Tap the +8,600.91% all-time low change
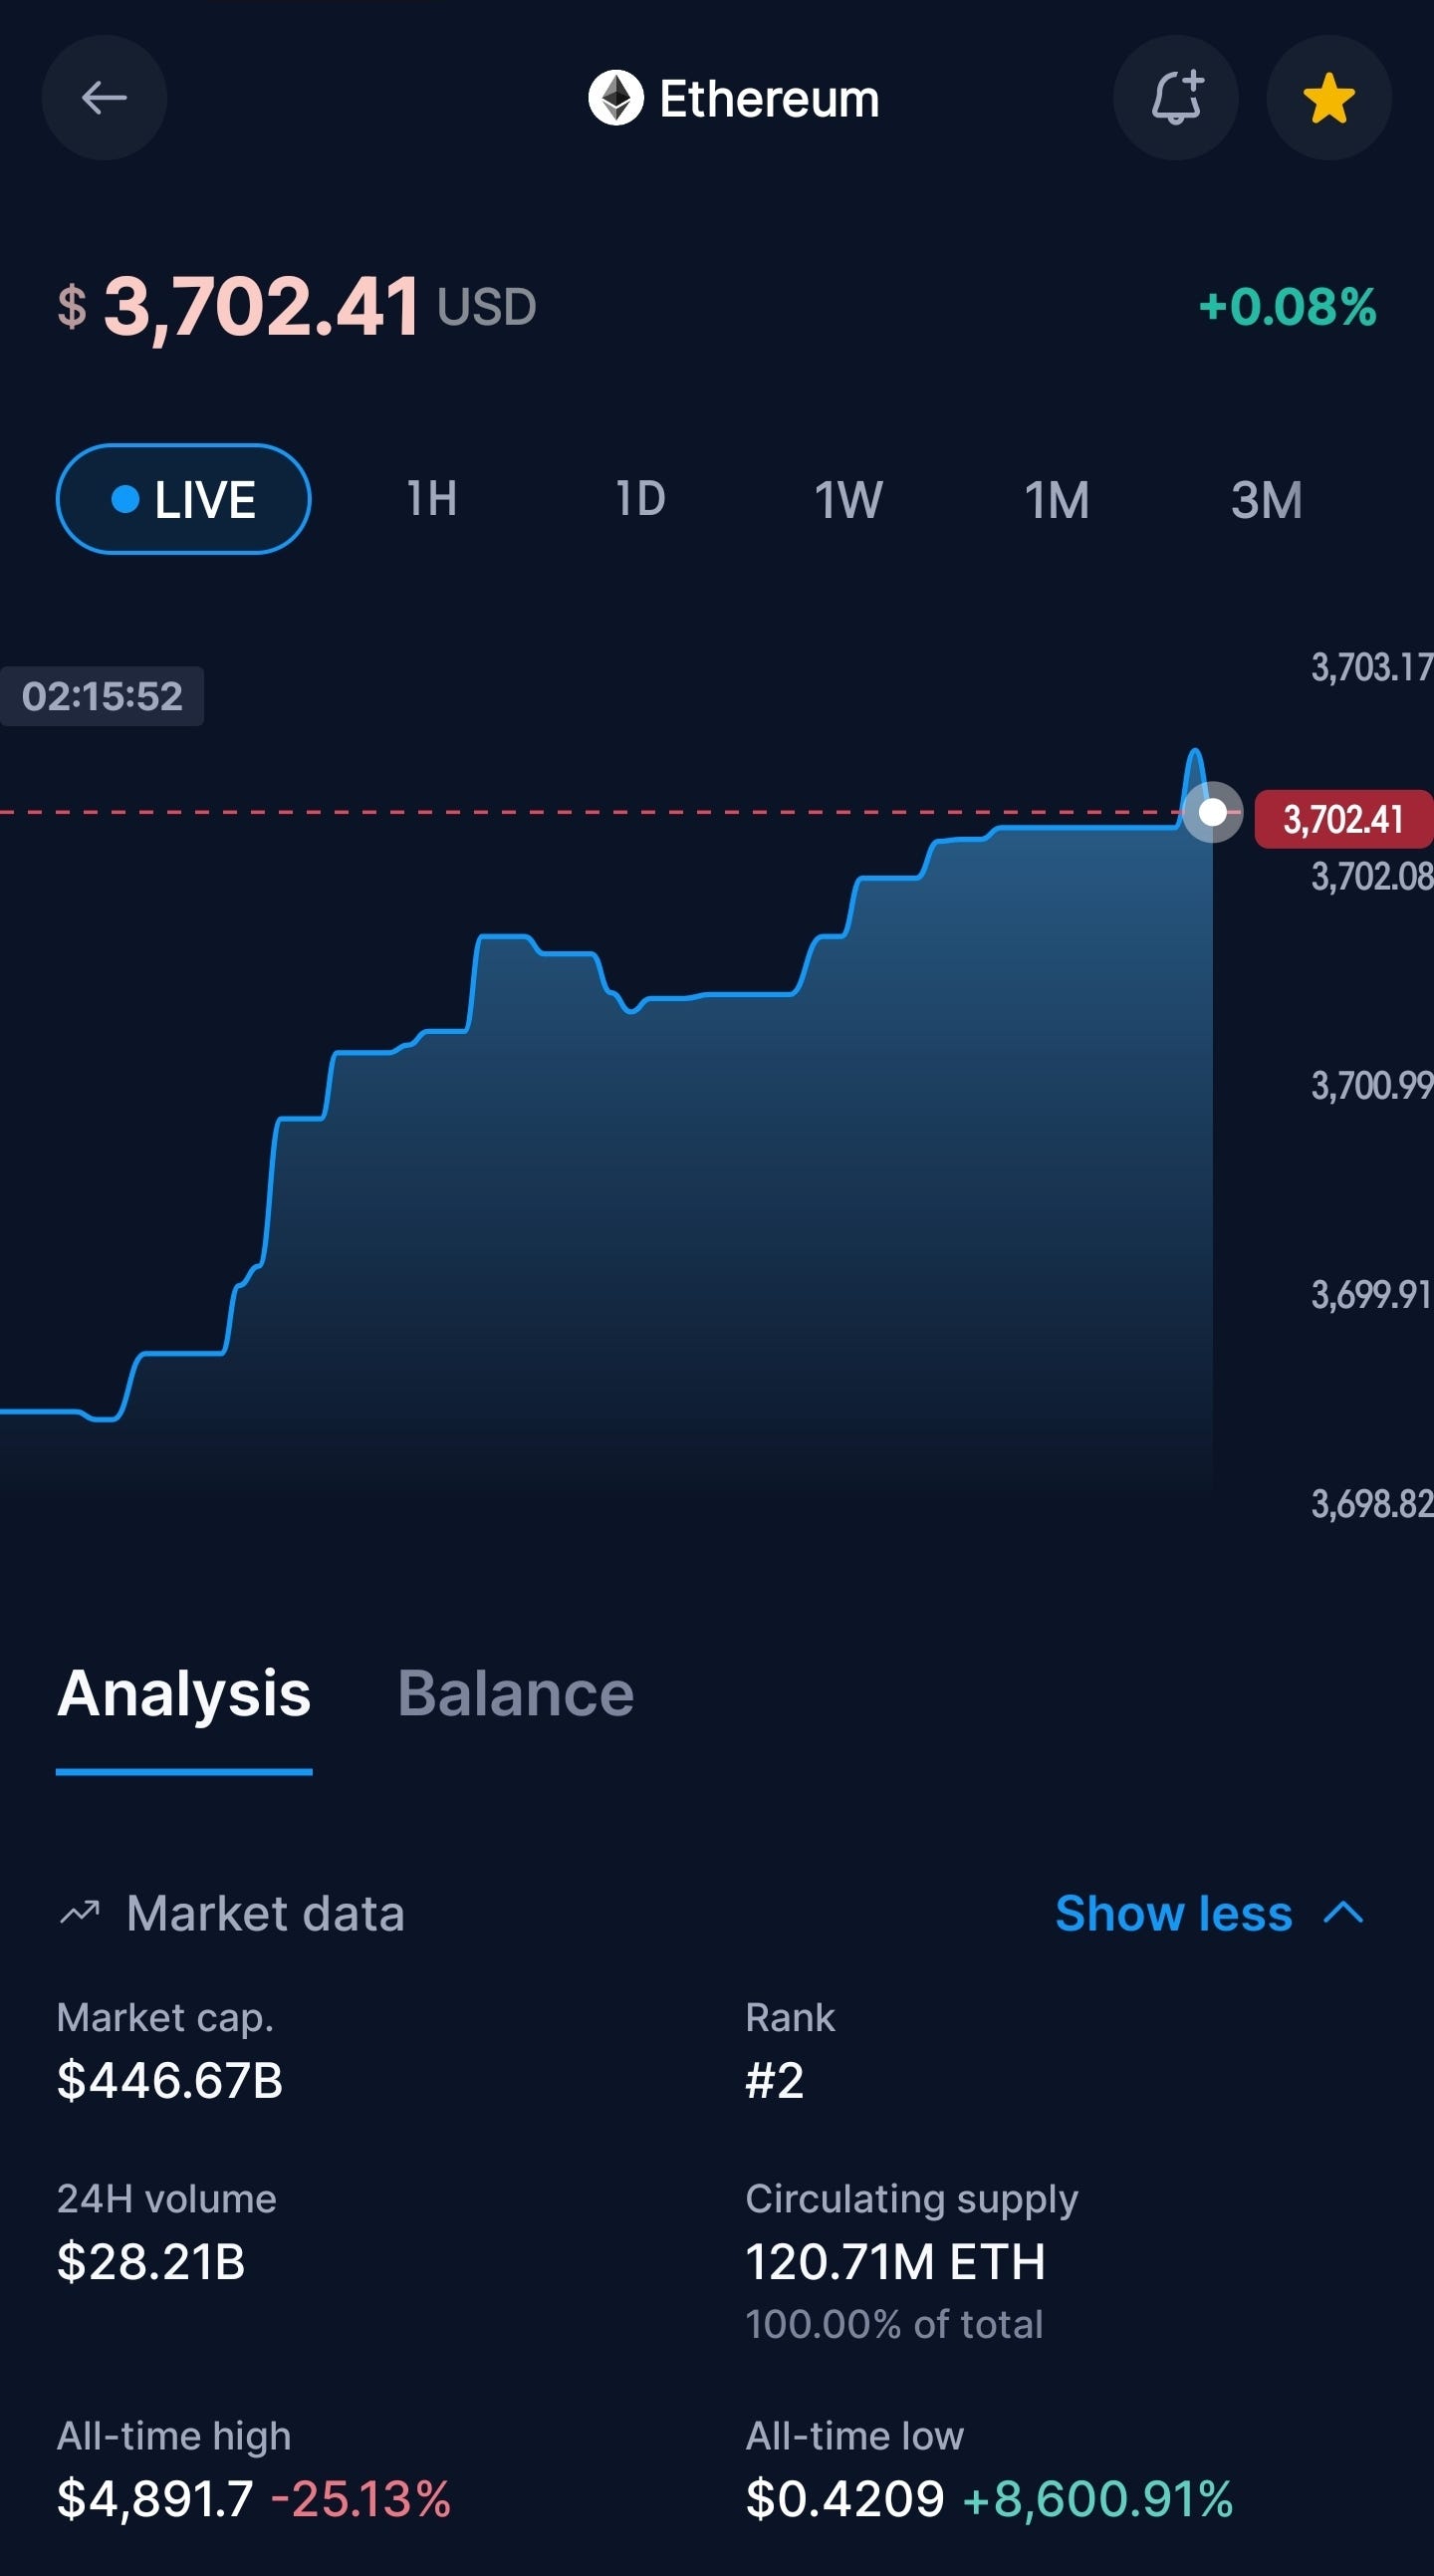The width and height of the screenshot is (1434, 2576). pyautogui.click(x=1098, y=2499)
